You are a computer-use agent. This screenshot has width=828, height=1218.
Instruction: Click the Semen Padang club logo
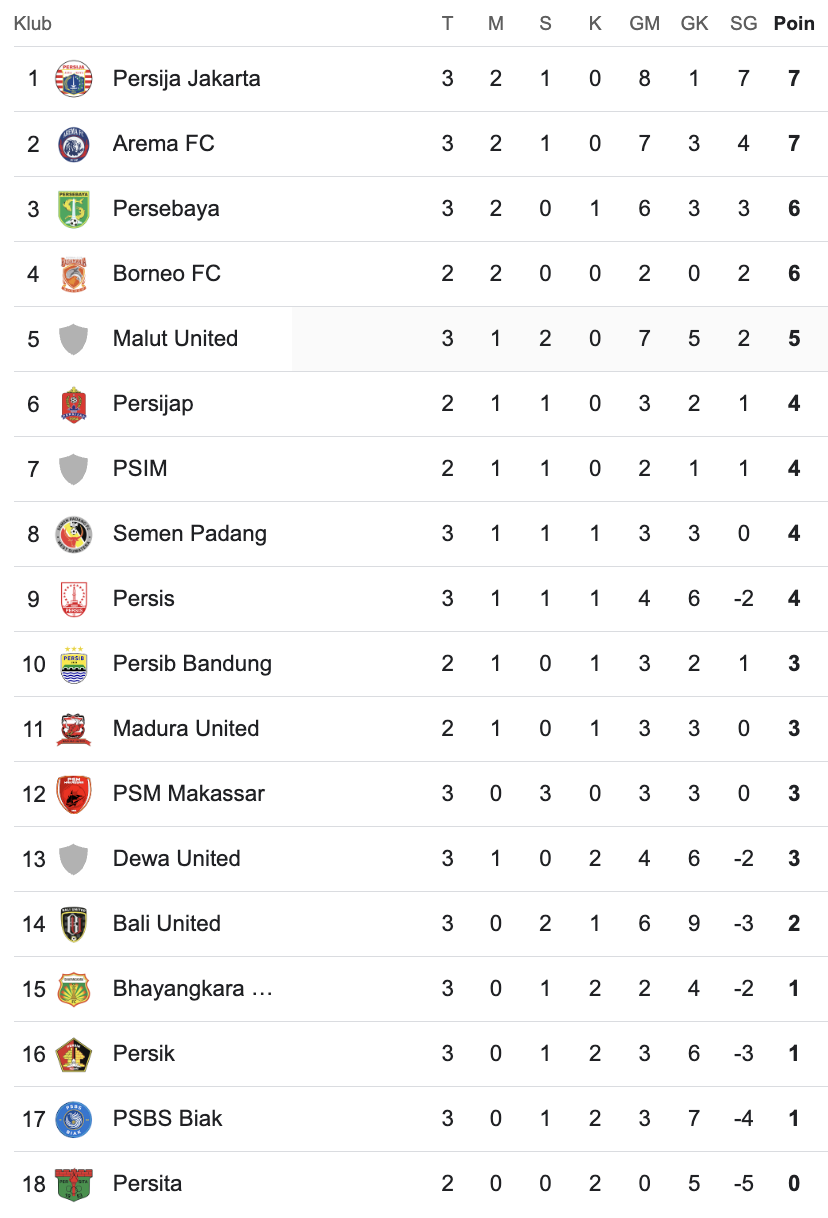coord(74,534)
